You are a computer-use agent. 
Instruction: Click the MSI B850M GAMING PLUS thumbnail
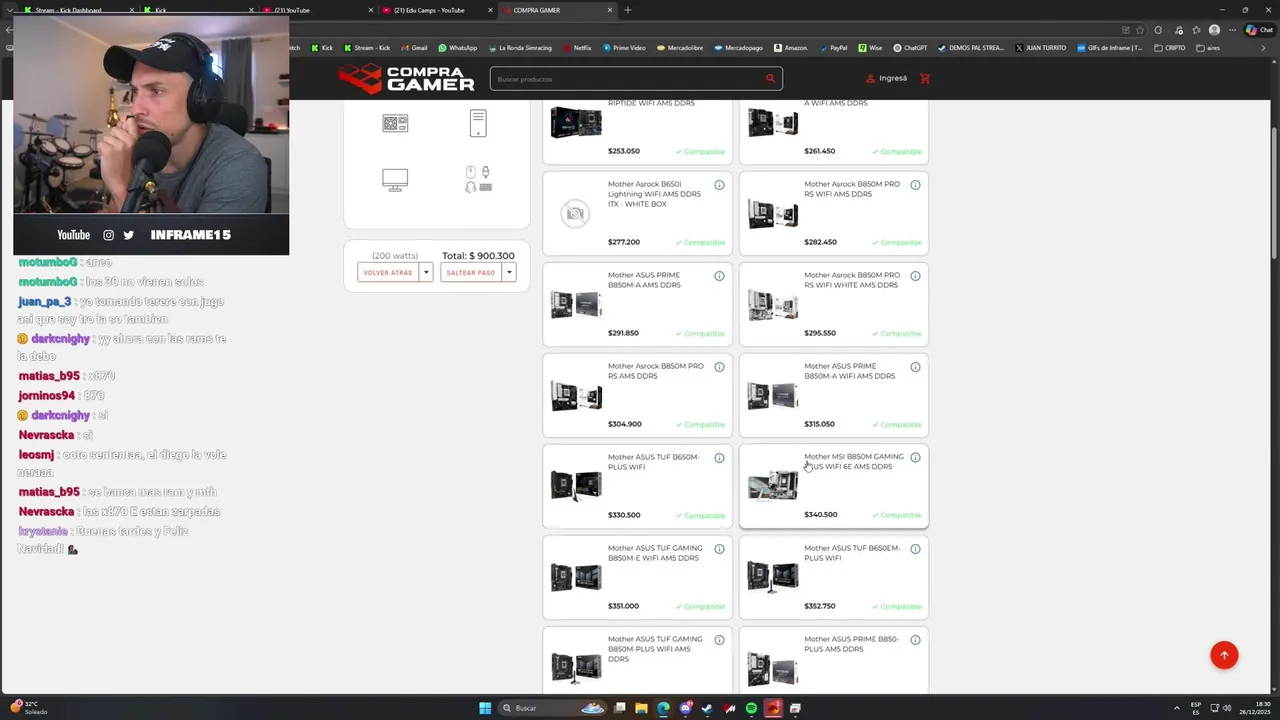click(x=773, y=486)
